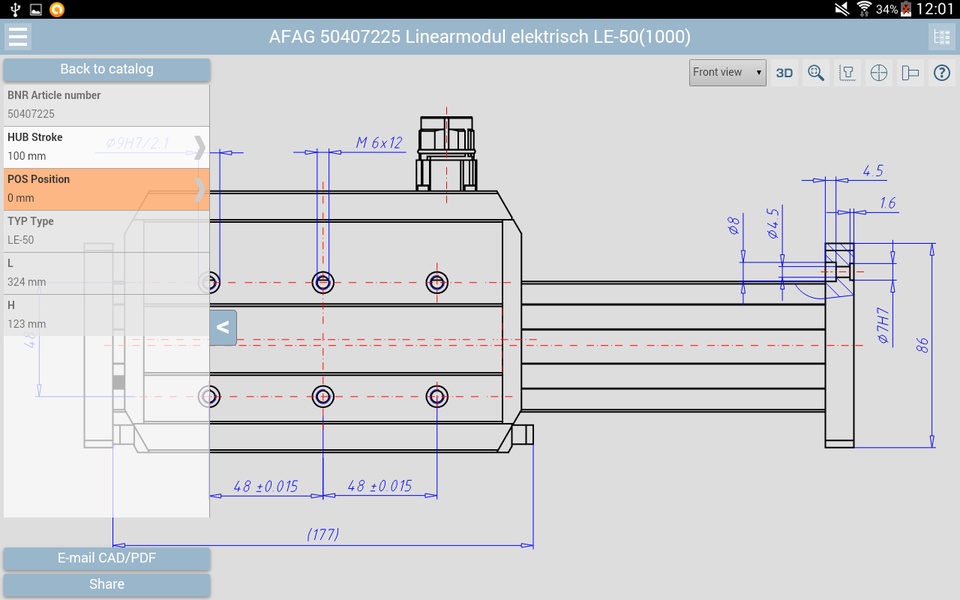Click the M 6x12 dimension label
Image resolution: width=960 pixels, height=600 pixels.
pyautogui.click(x=379, y=143)
